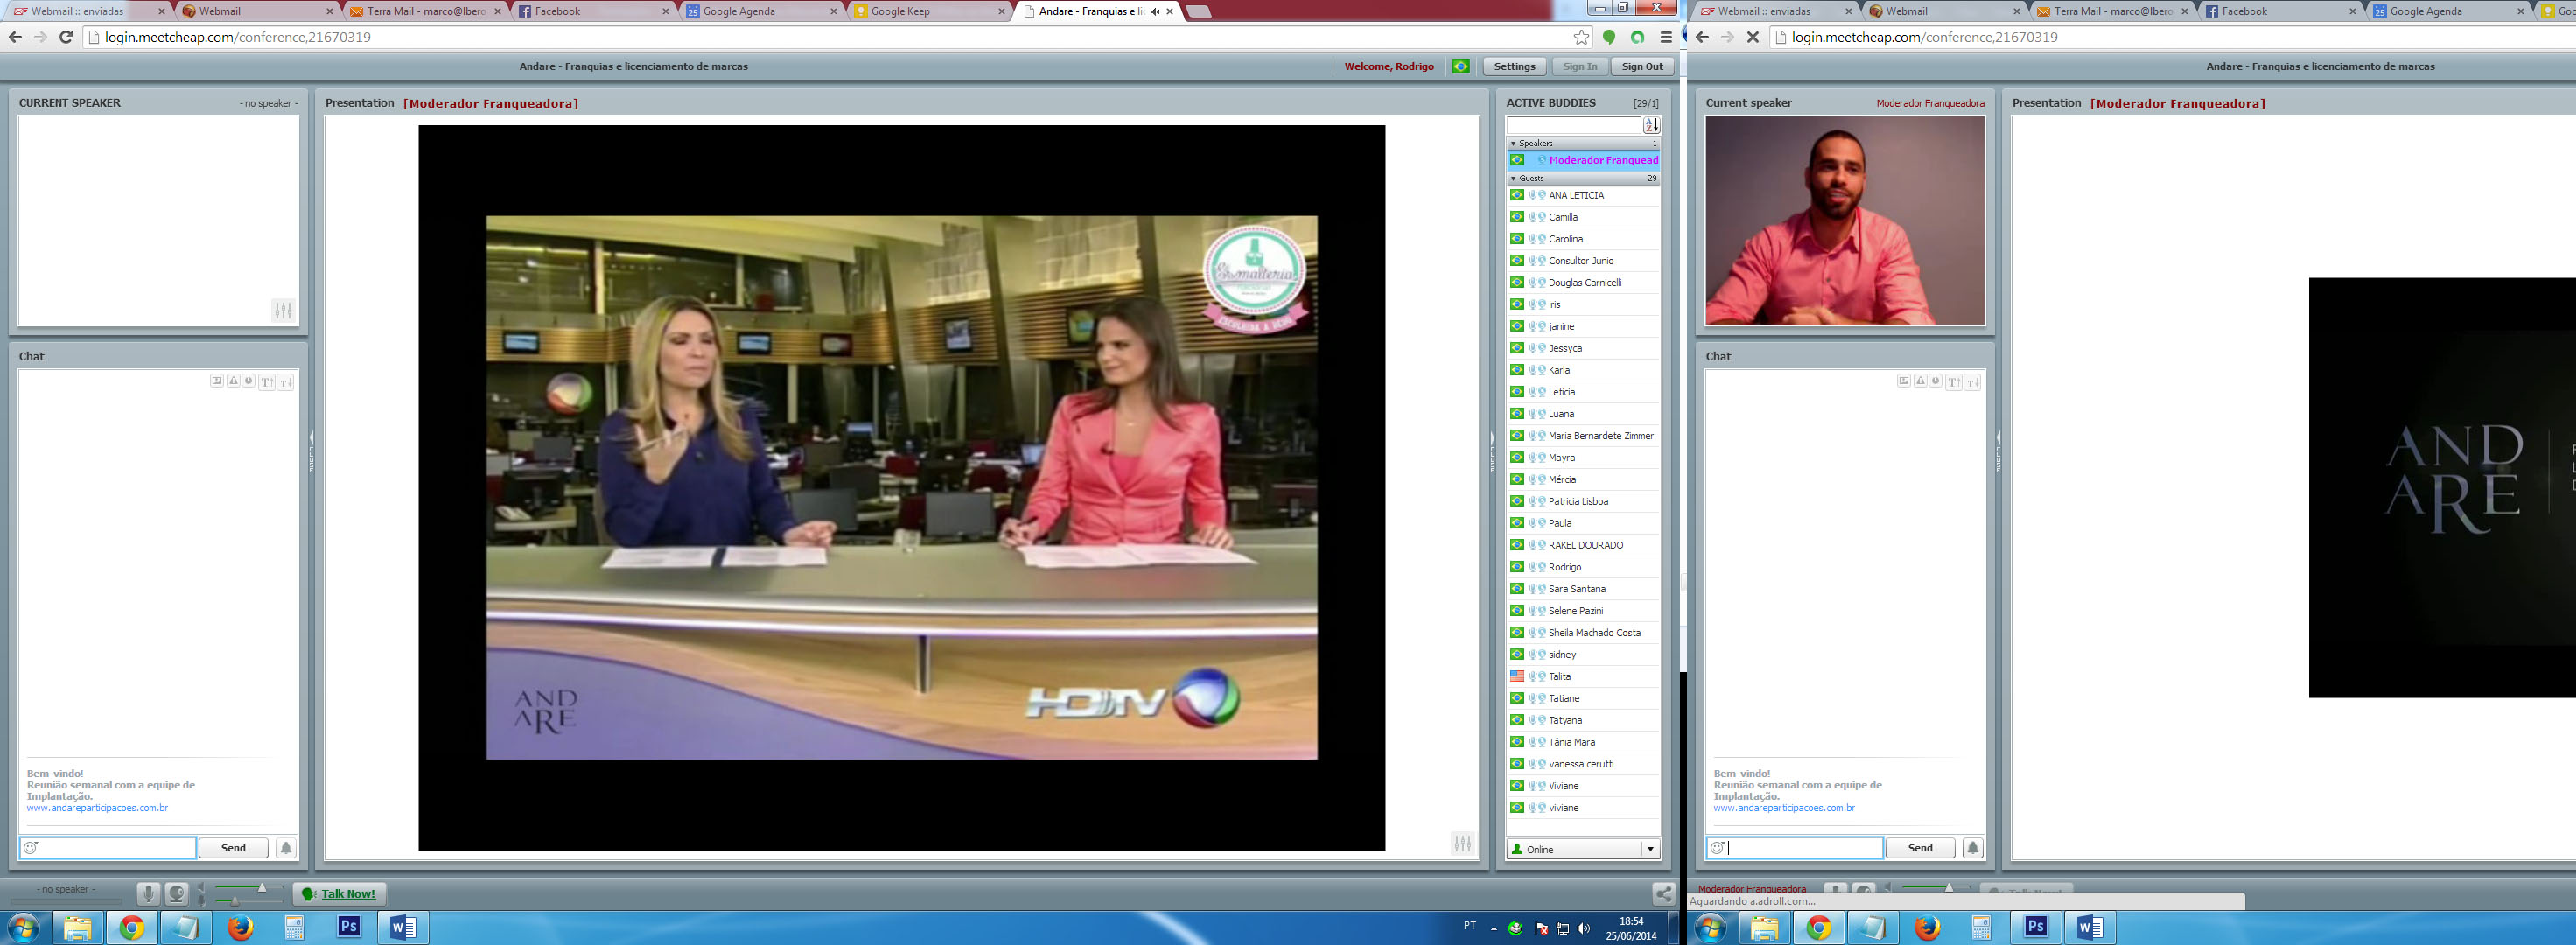2576x945 pixels.
Task: Open current speaker video settings icon
Action: click(283, 310)
